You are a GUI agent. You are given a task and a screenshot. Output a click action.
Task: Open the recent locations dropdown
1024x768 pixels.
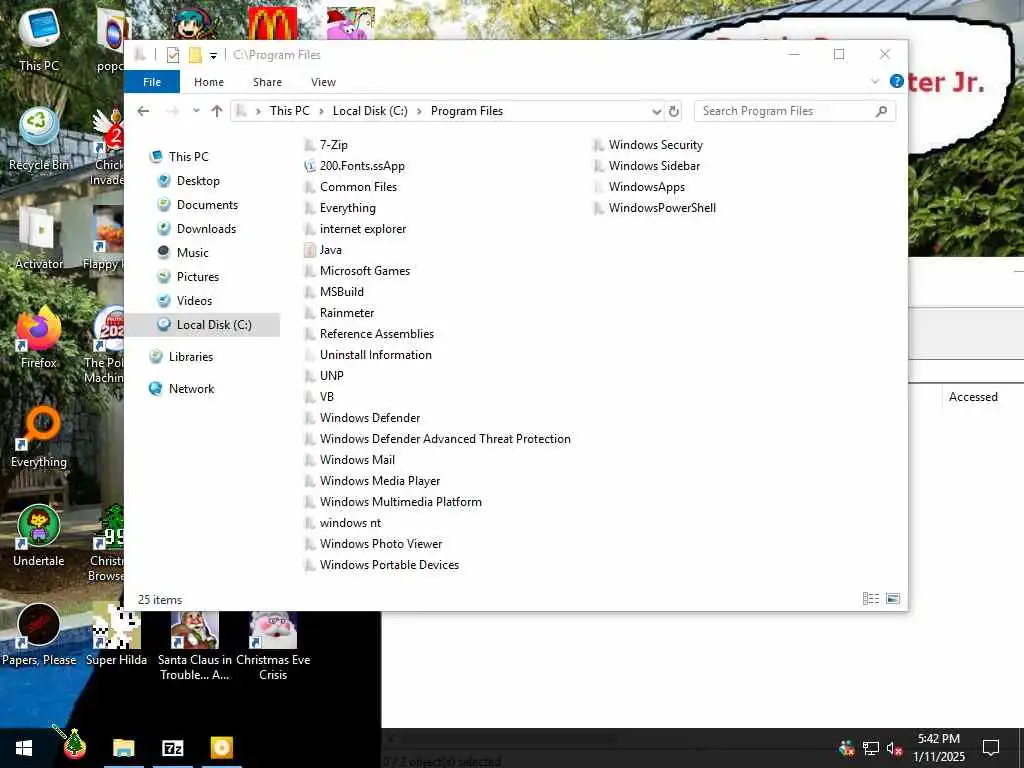click(x=196, y=111)
